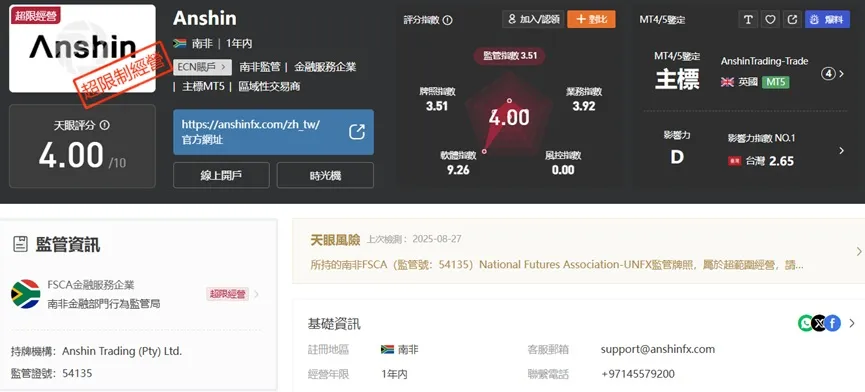Expand the 天眼風險 banner chevron
The width and height of the screenshot is (865, 392).
858,251
